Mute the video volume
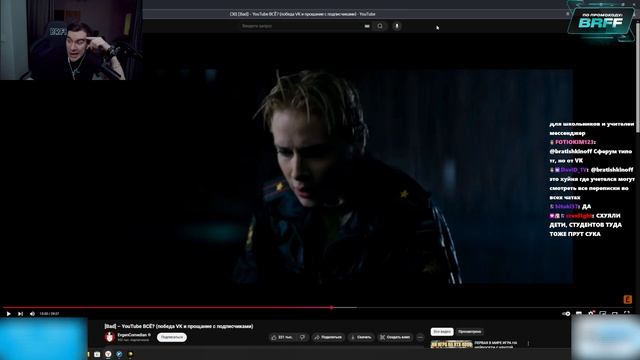Image resolution: width=640 pixels, height=360 pixels. click(x=32, y=313)
